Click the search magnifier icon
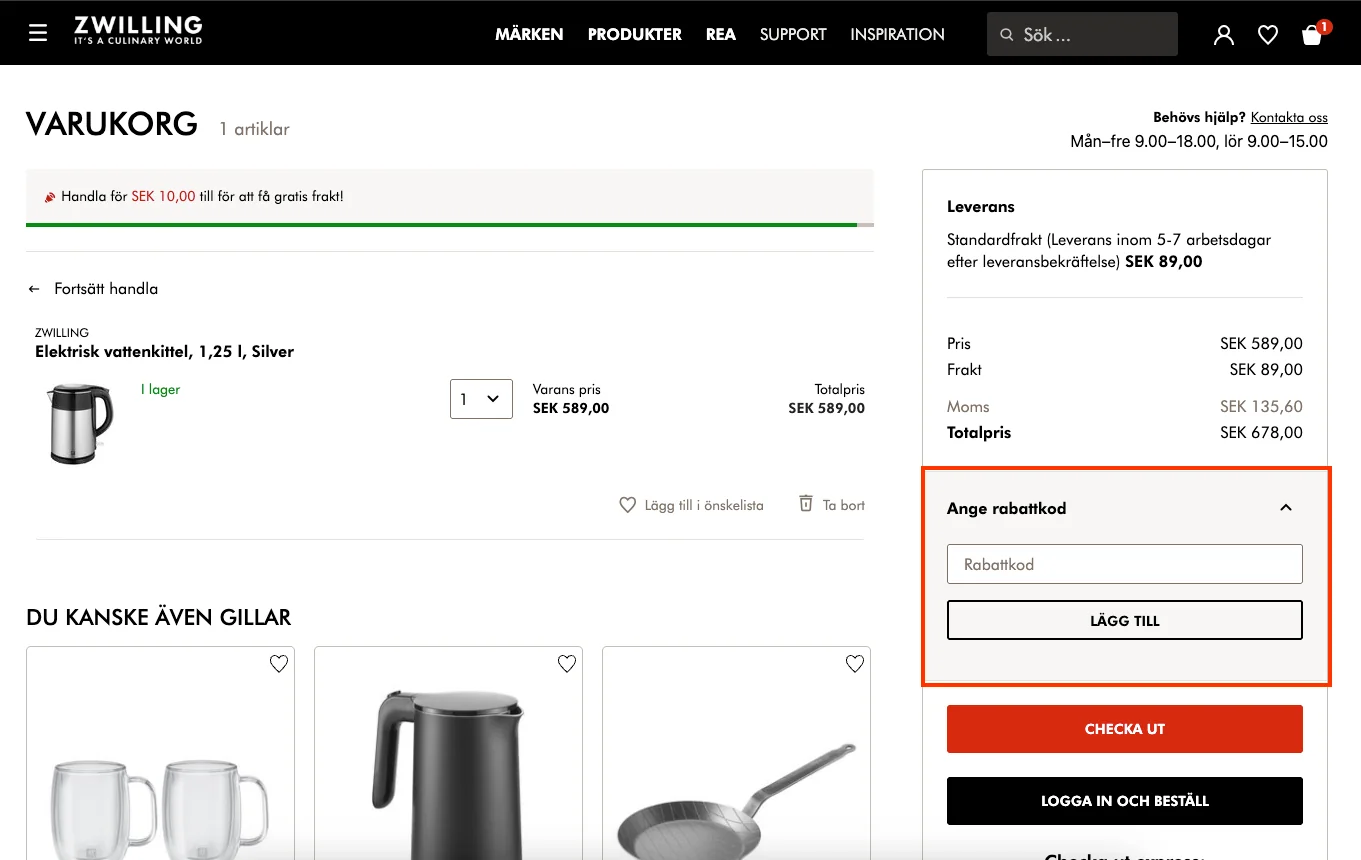The width and height of the screenshot is (1361, 860). (1007, 35)
